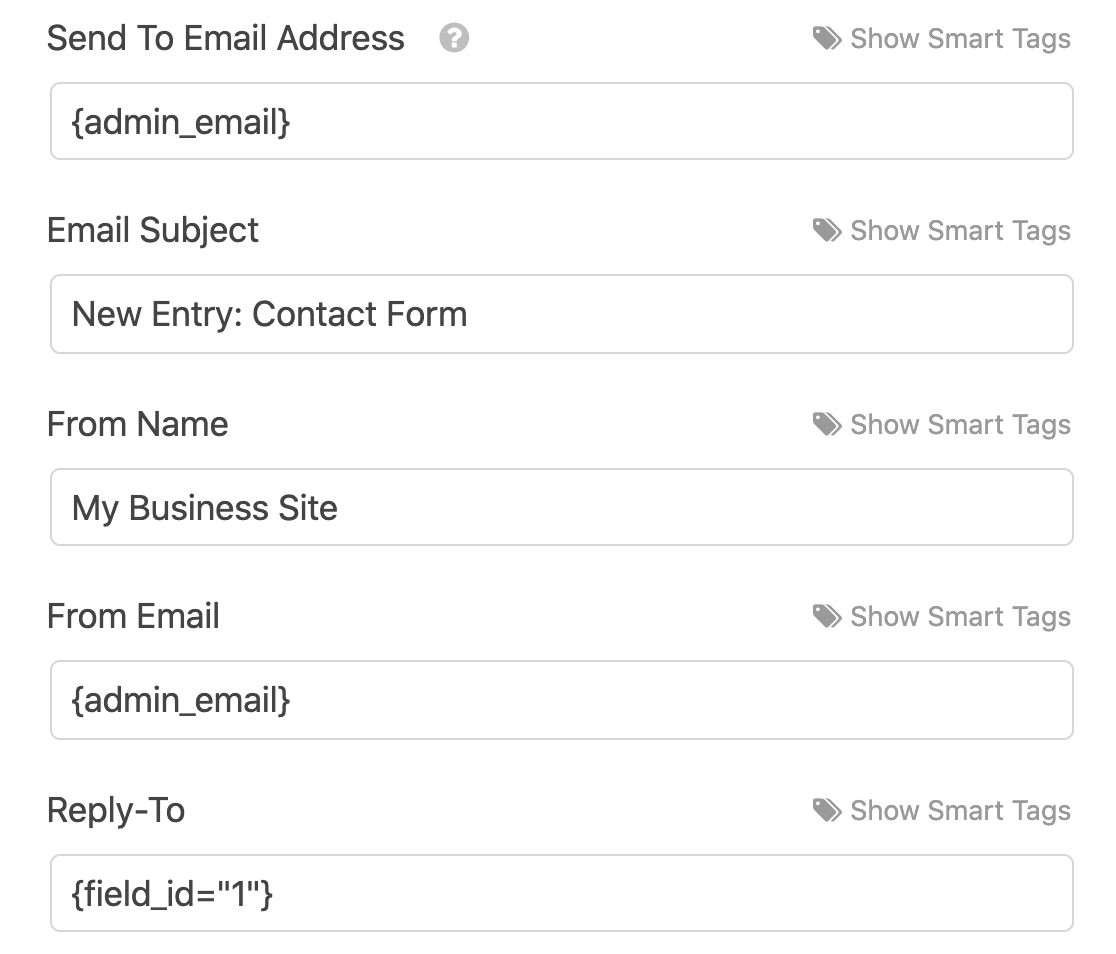Show Smart Tags for Send To Email Address
This screenshot has width=1116, height=954.
click(x=960, y=38)
